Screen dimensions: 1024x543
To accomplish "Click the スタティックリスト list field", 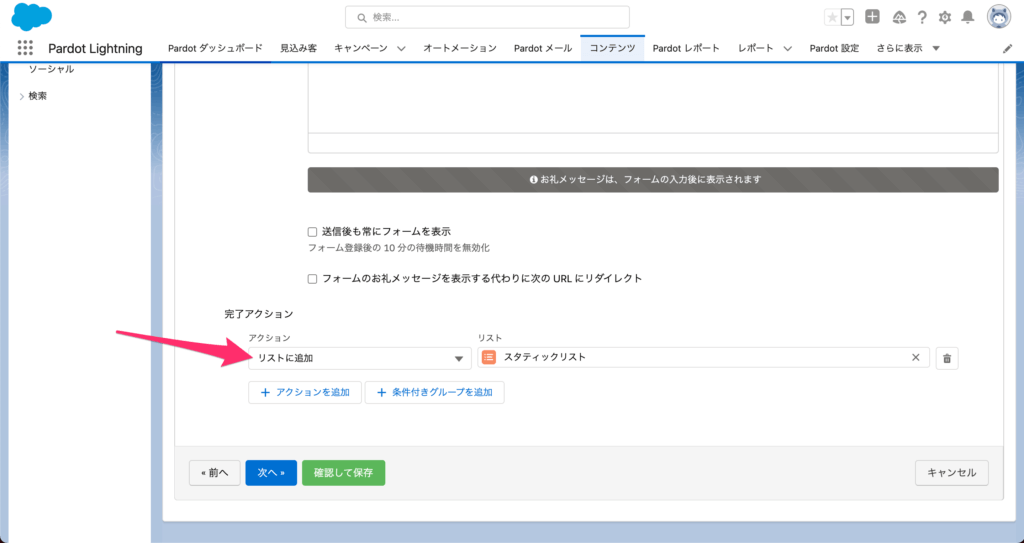I will click(703, 357).
